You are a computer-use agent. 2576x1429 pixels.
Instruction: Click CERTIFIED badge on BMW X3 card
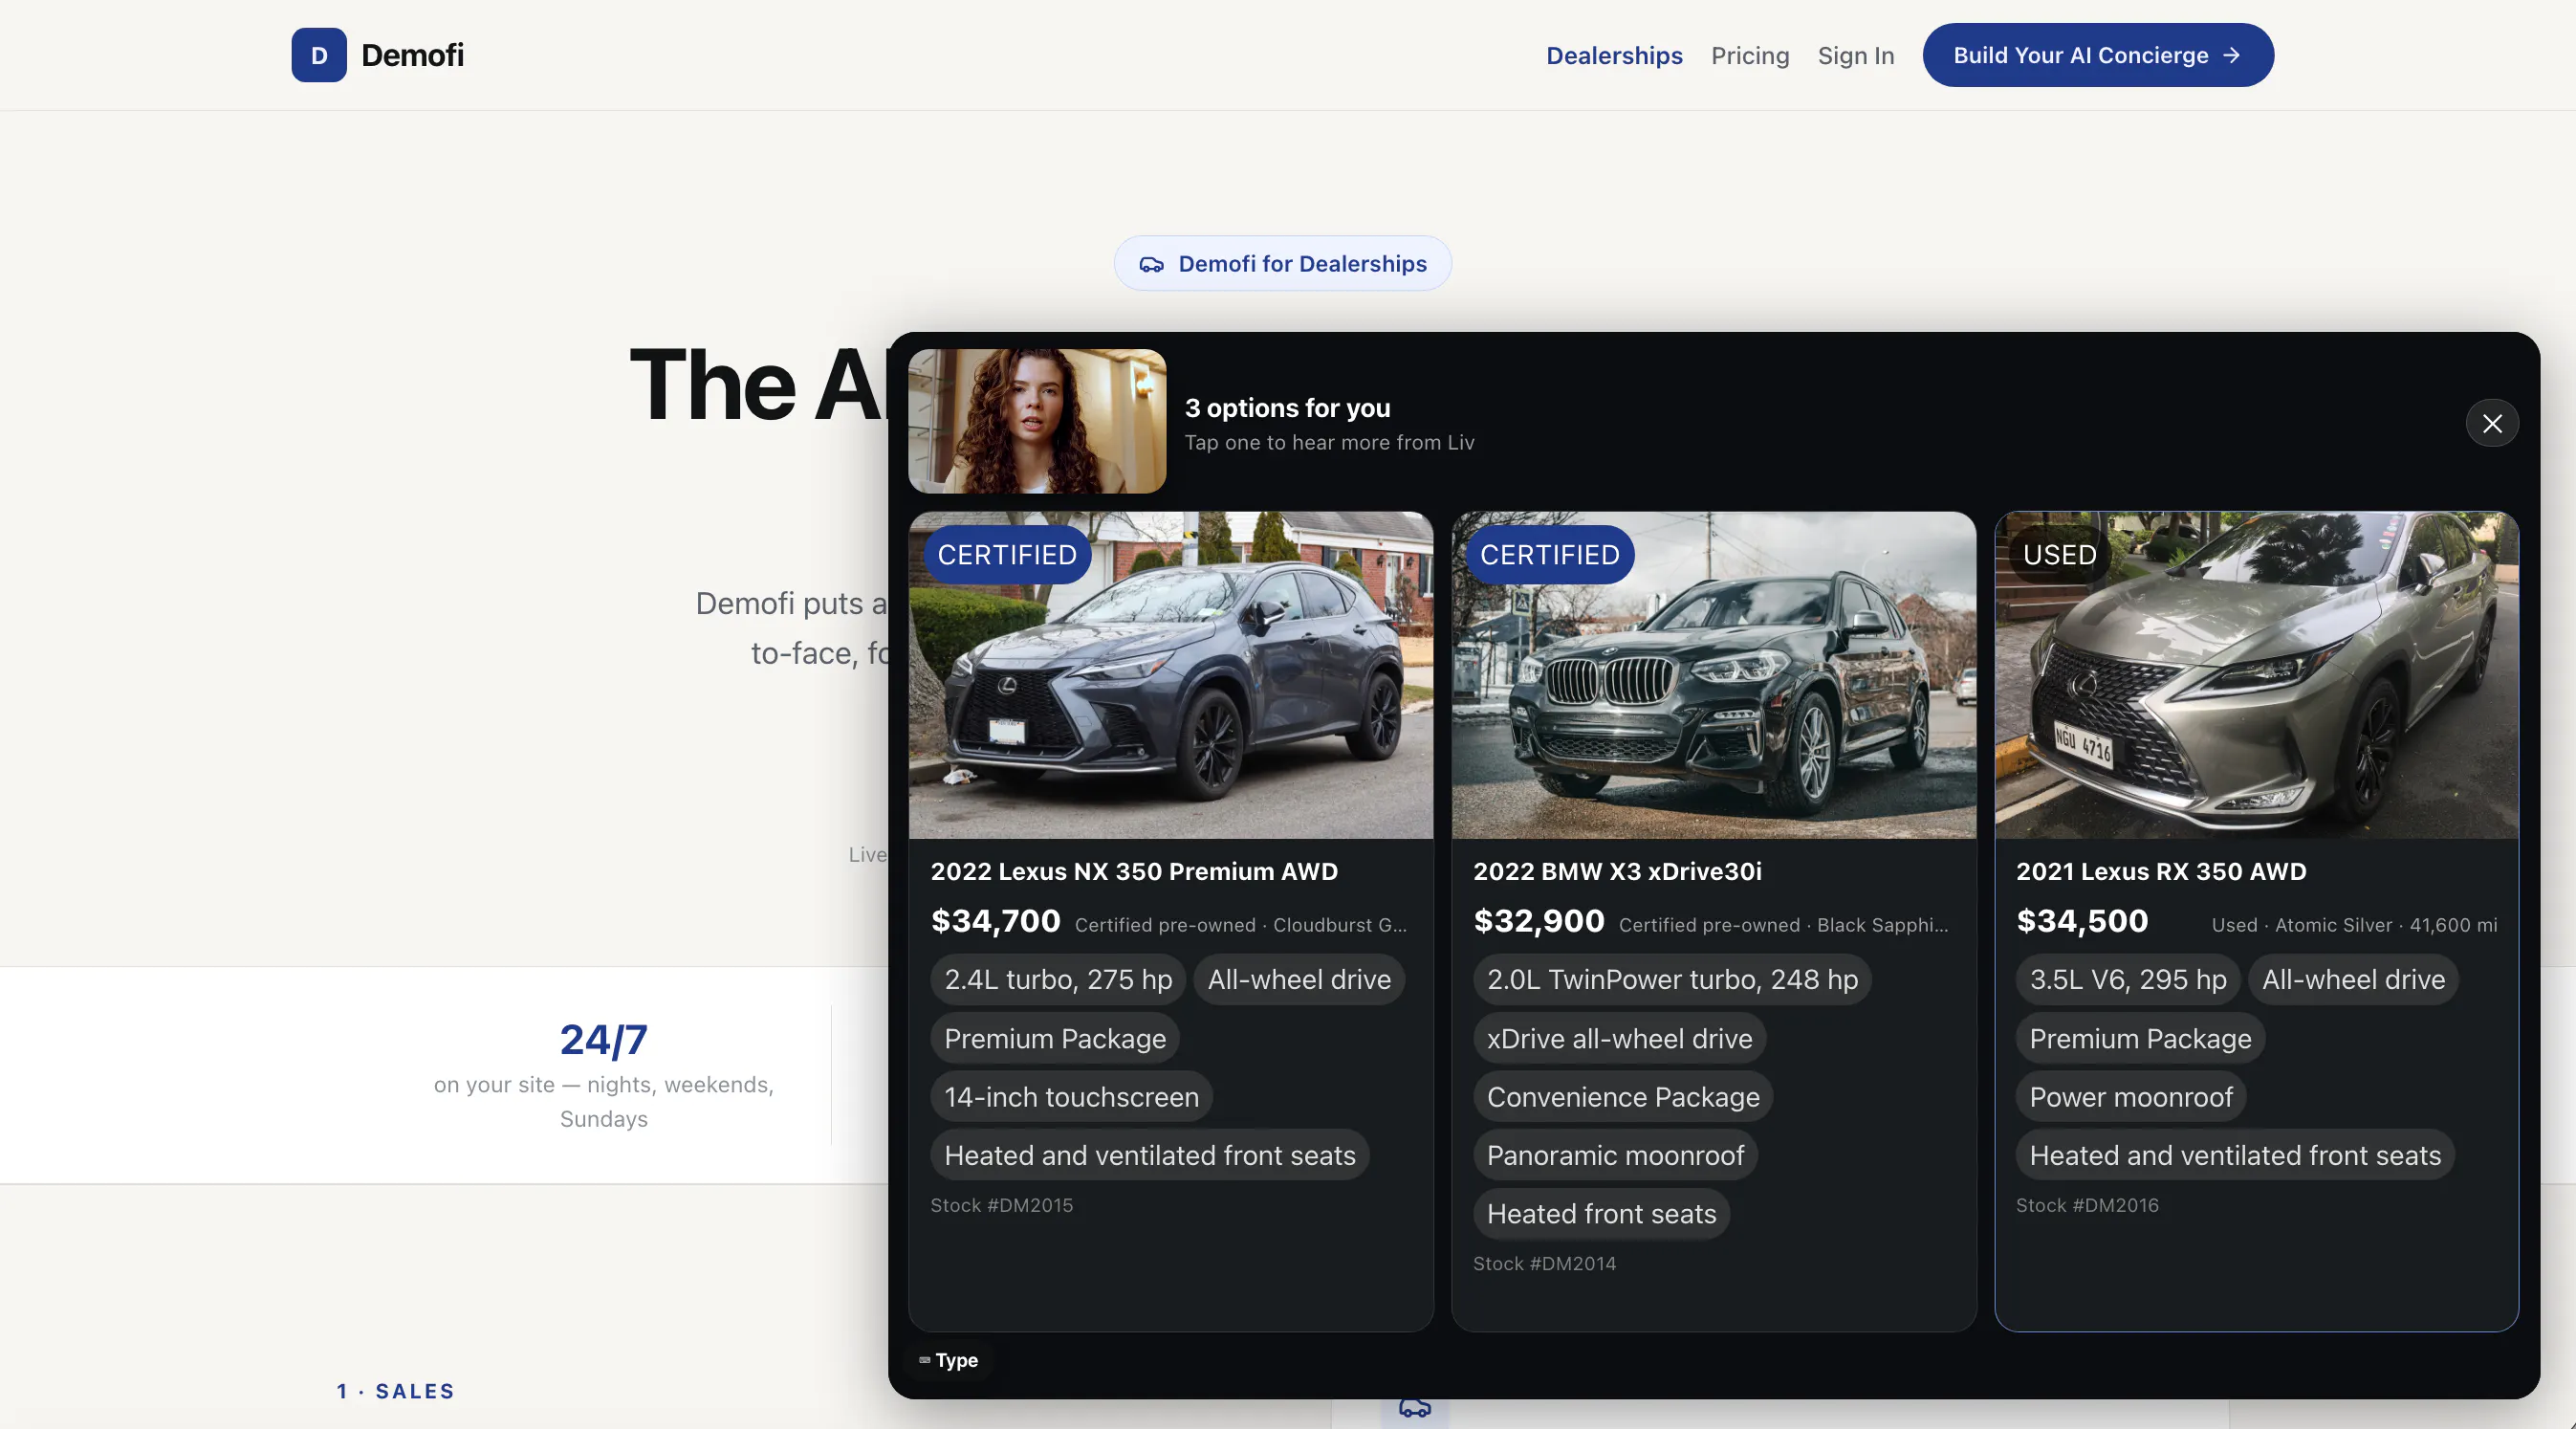(1550, 555)
